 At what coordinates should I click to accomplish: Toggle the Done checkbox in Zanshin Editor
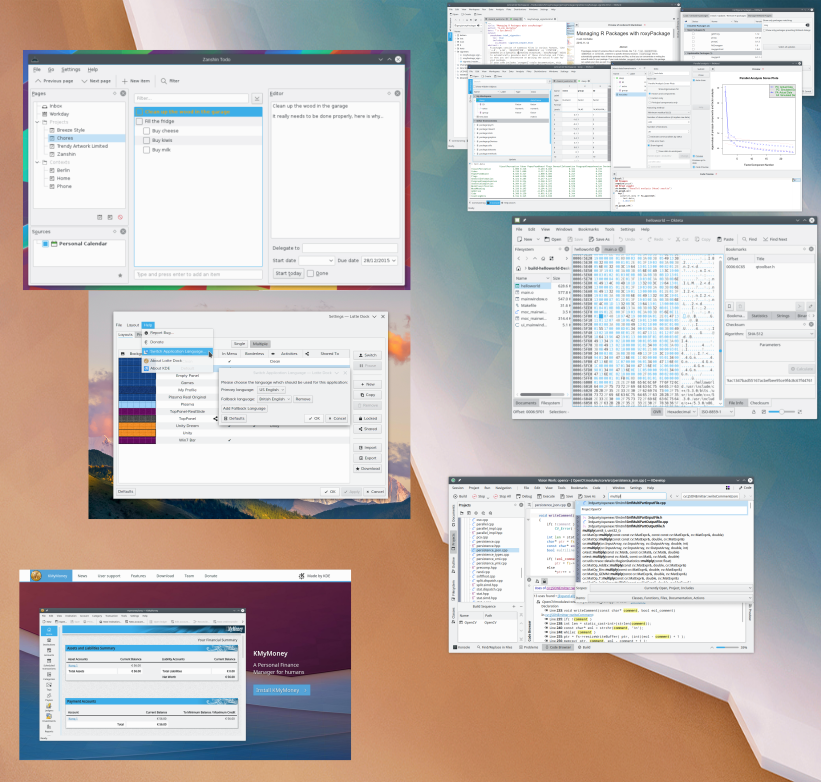tap(310, 273)
